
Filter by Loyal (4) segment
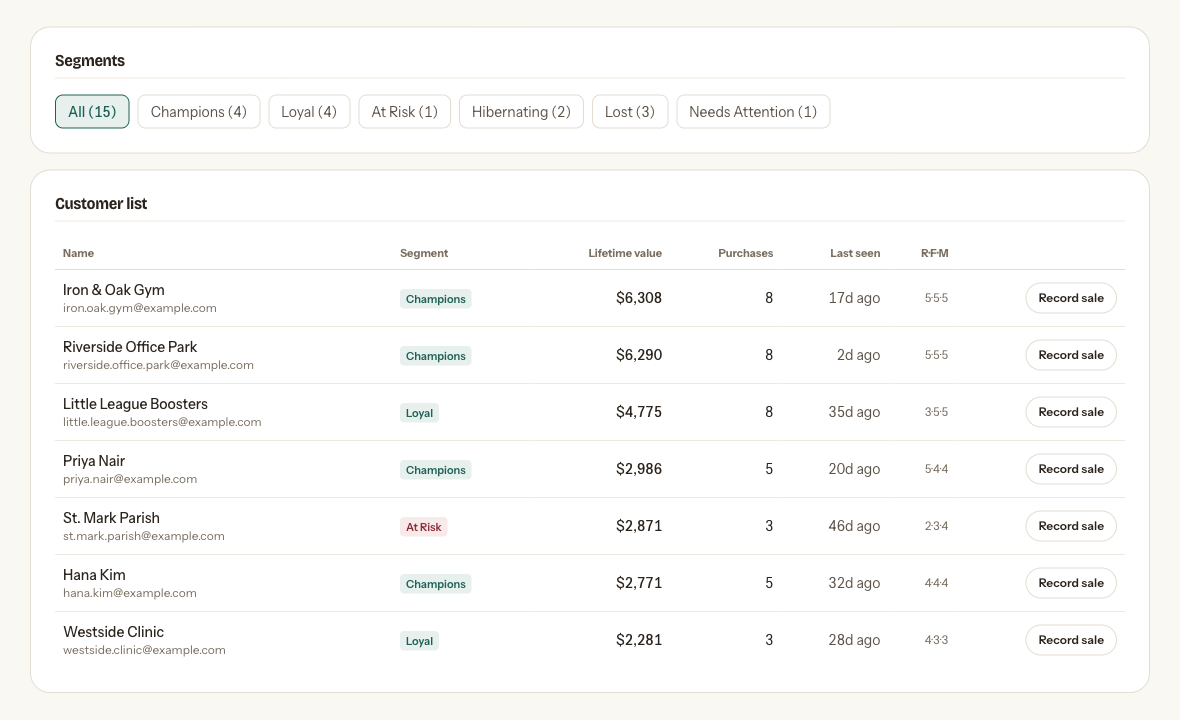[x=309, y=111]
